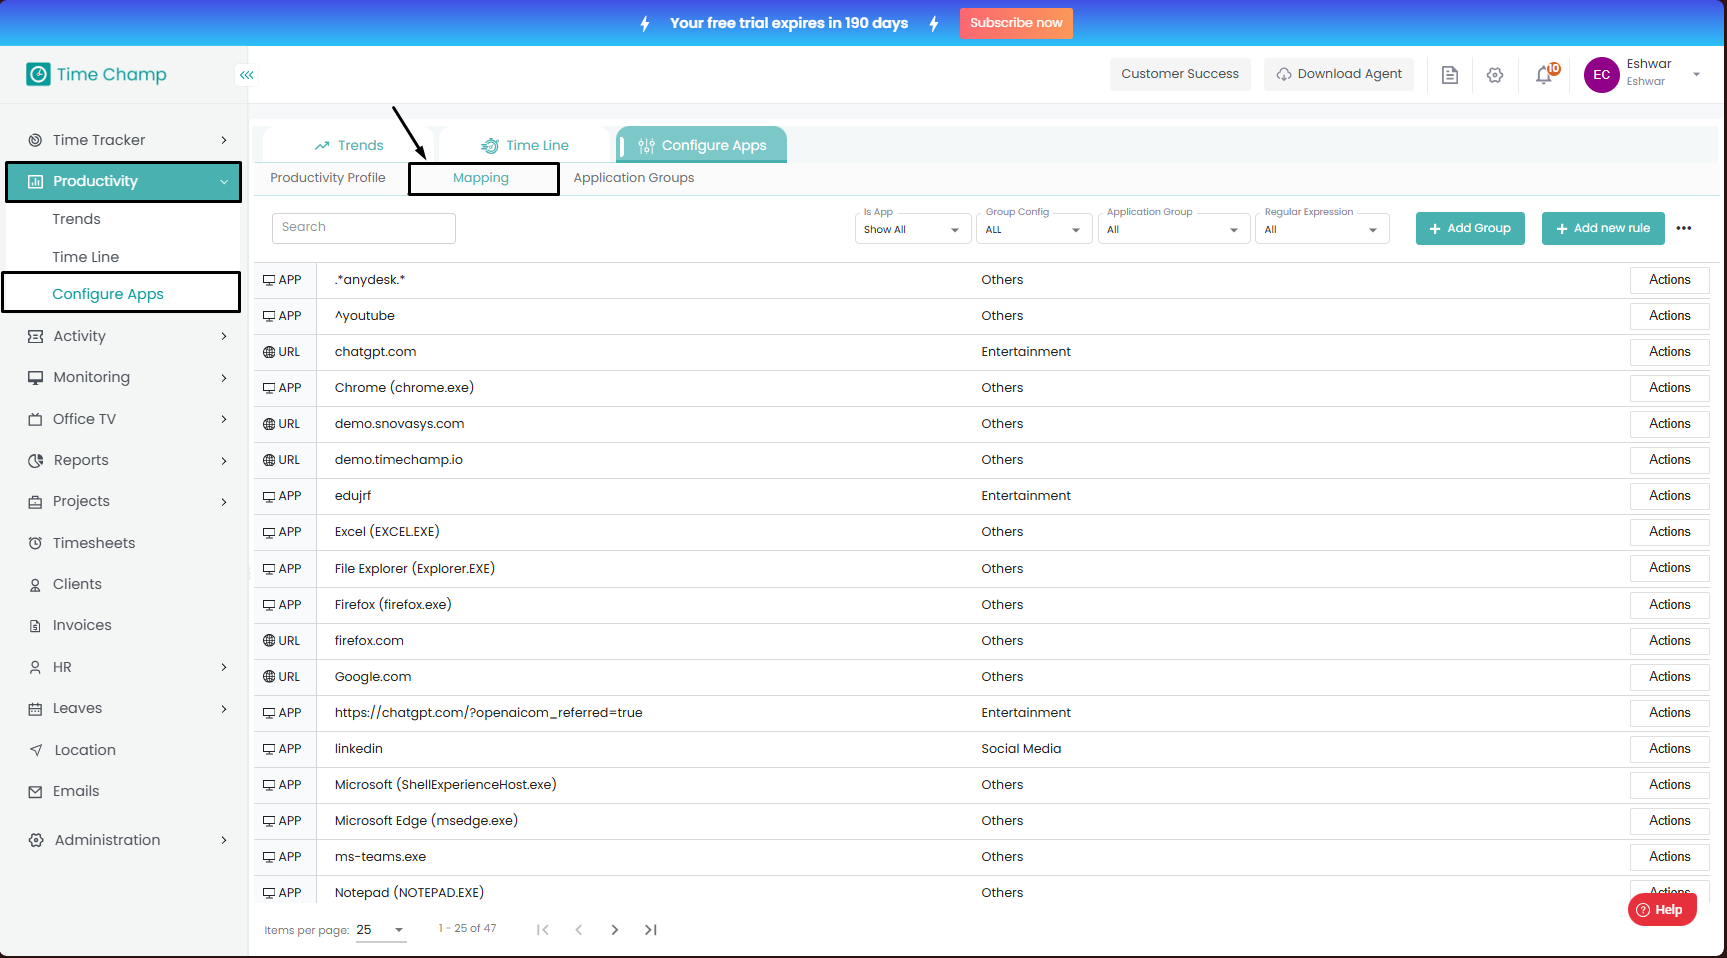Expand the Administration menu chevron
Screen dimensions: 1727x958
[x=224, y=840]
